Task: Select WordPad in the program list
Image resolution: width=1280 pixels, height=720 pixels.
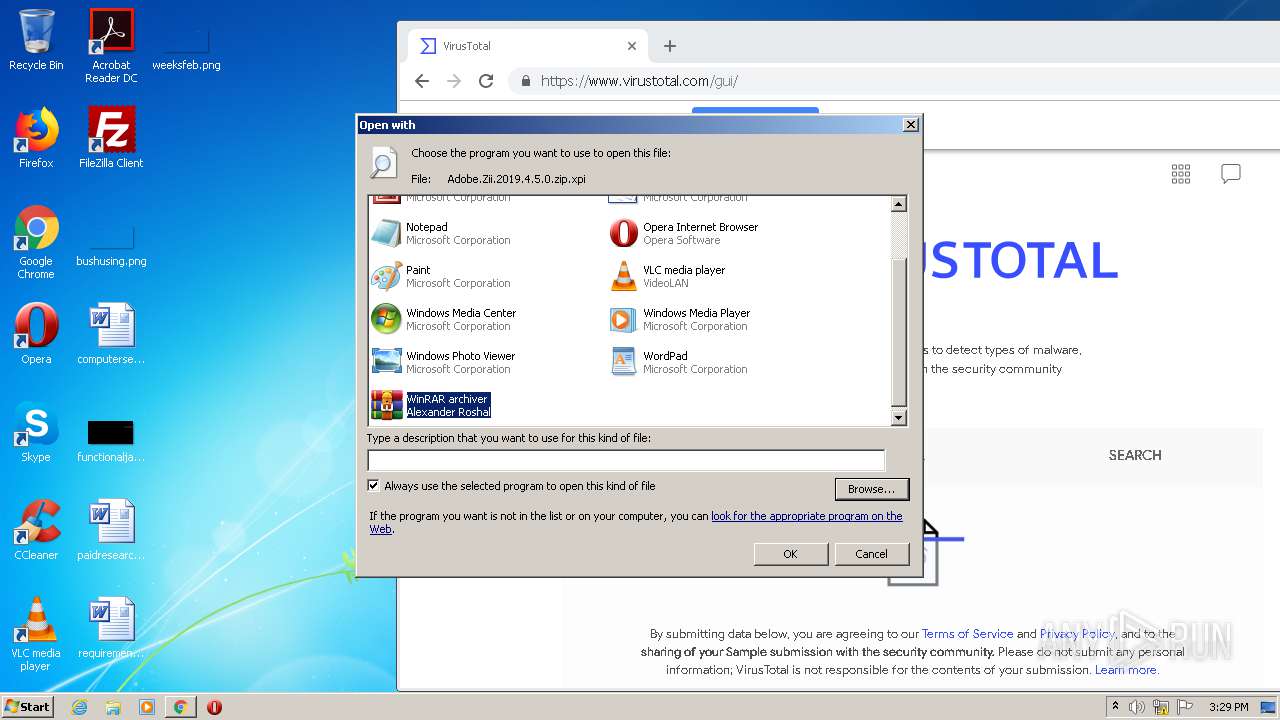Action: point(679,362)
